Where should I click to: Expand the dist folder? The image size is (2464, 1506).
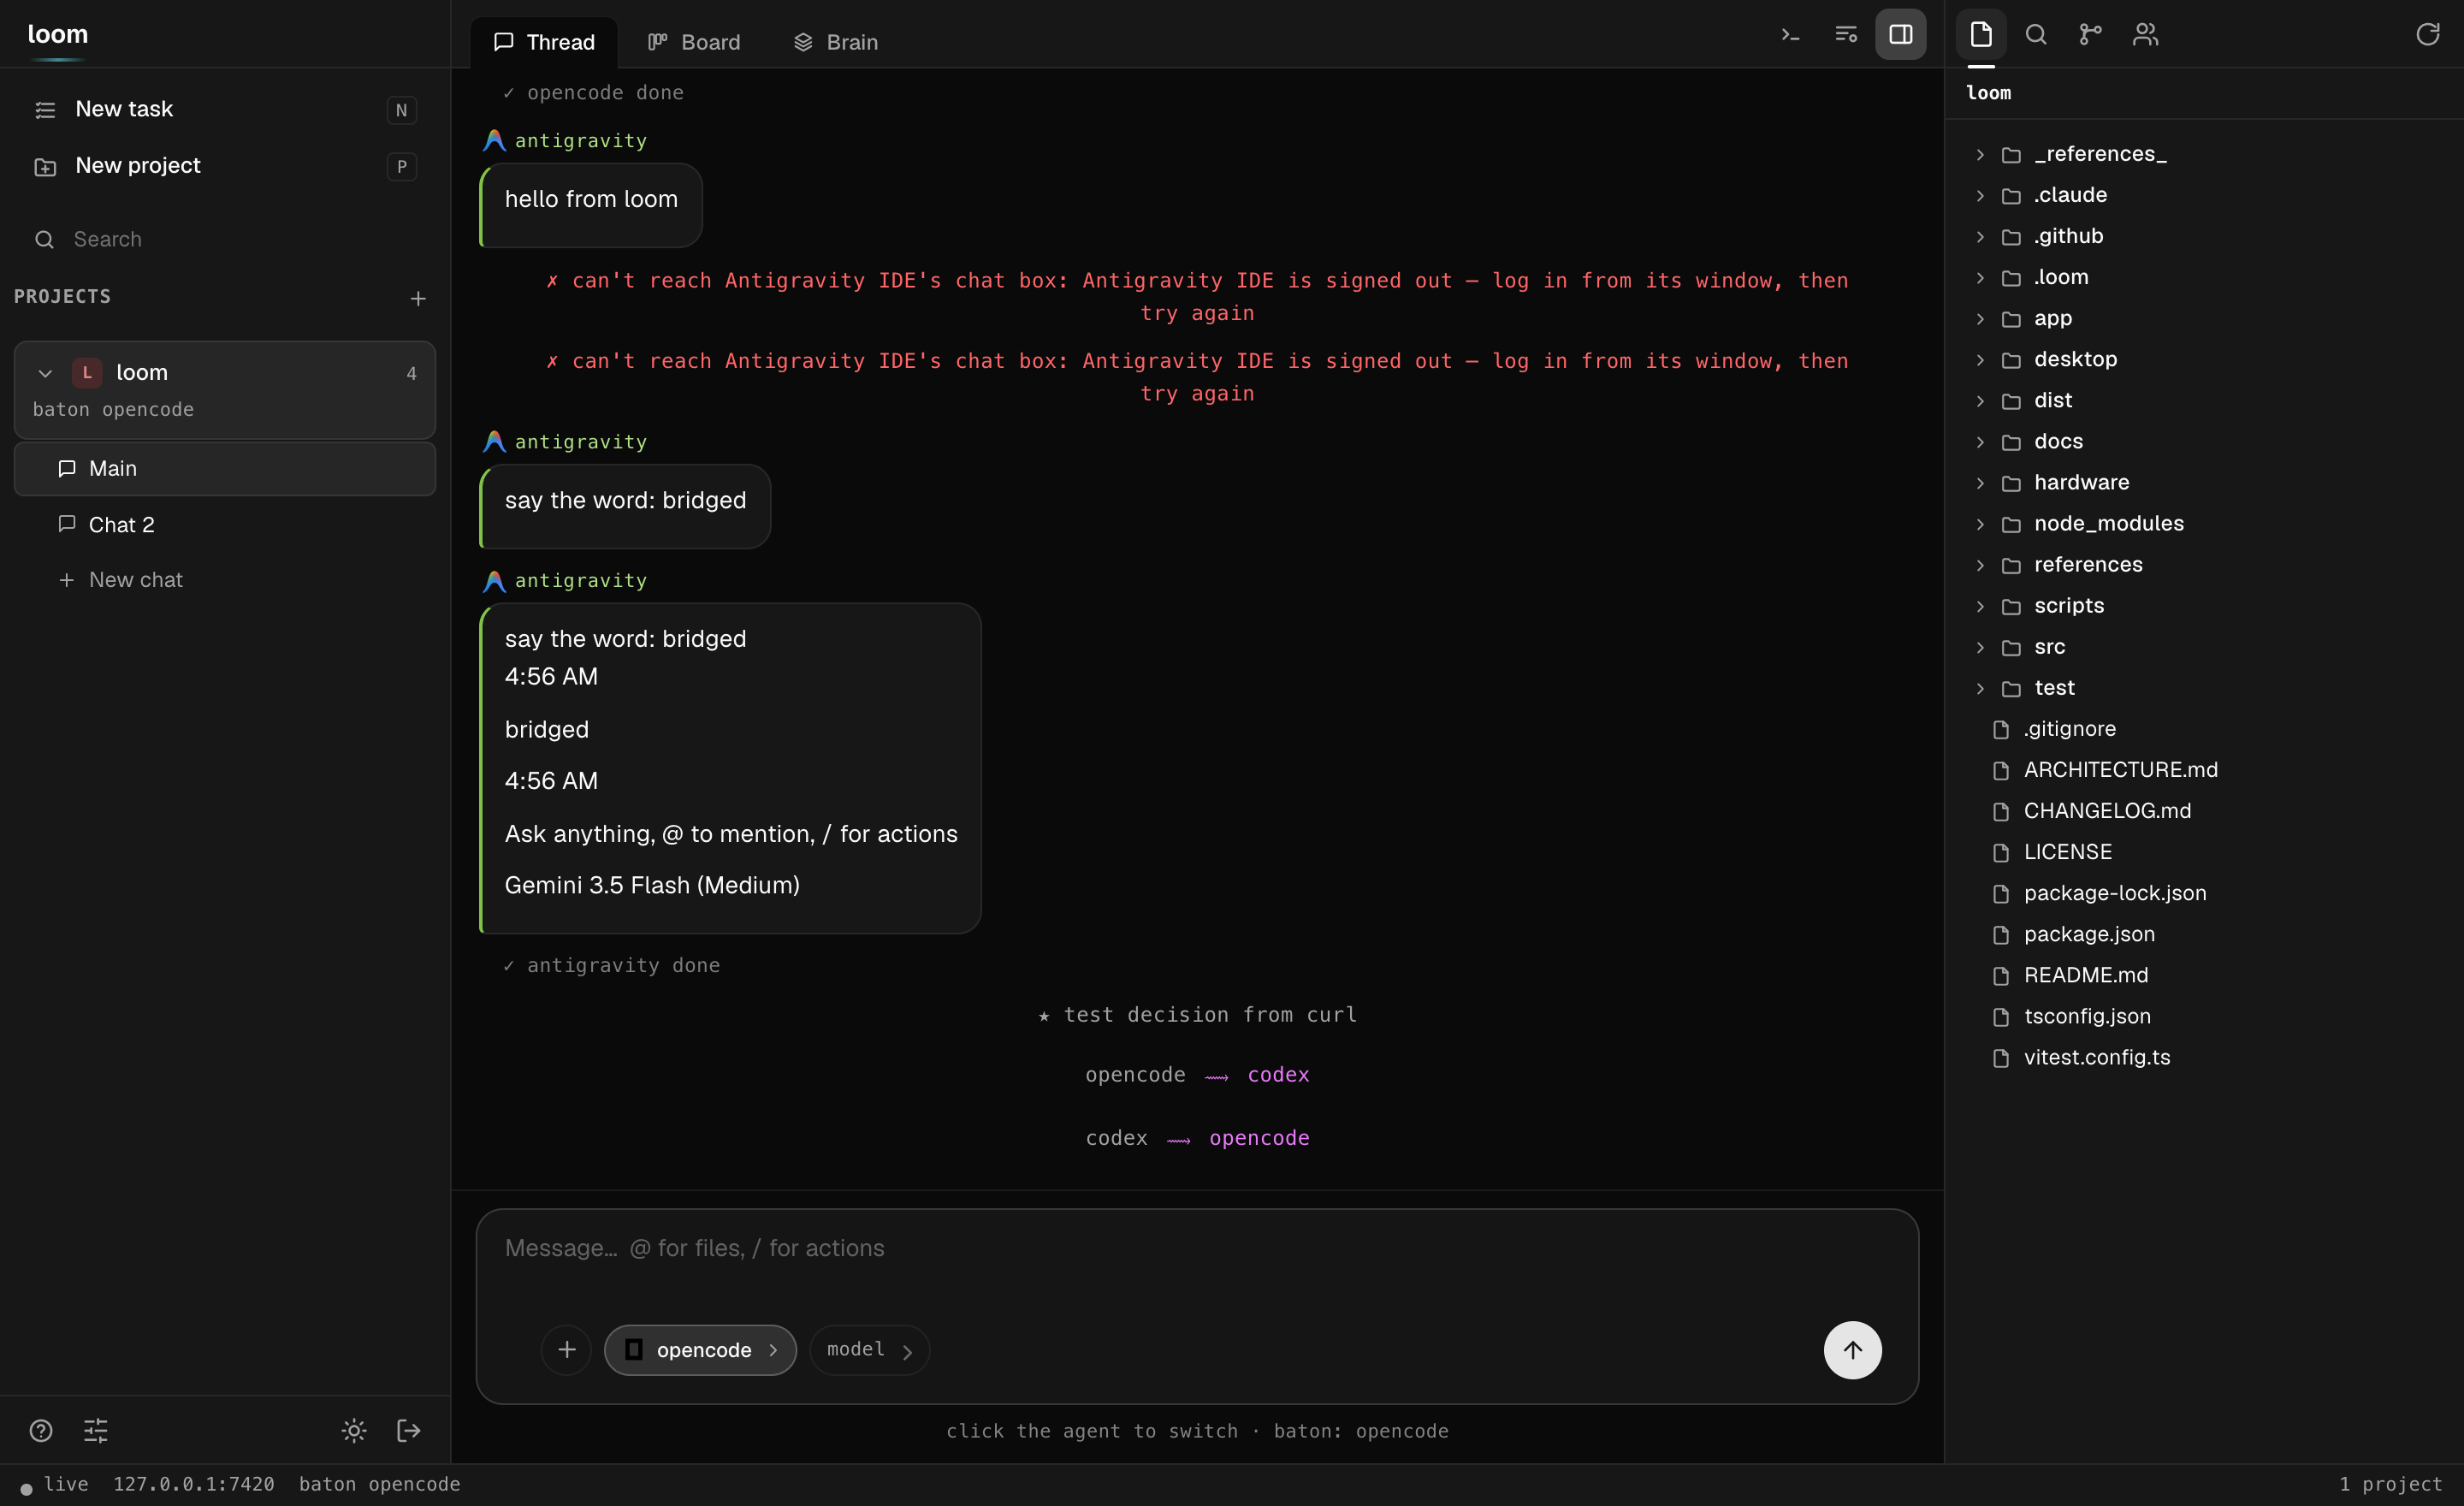2204,400
